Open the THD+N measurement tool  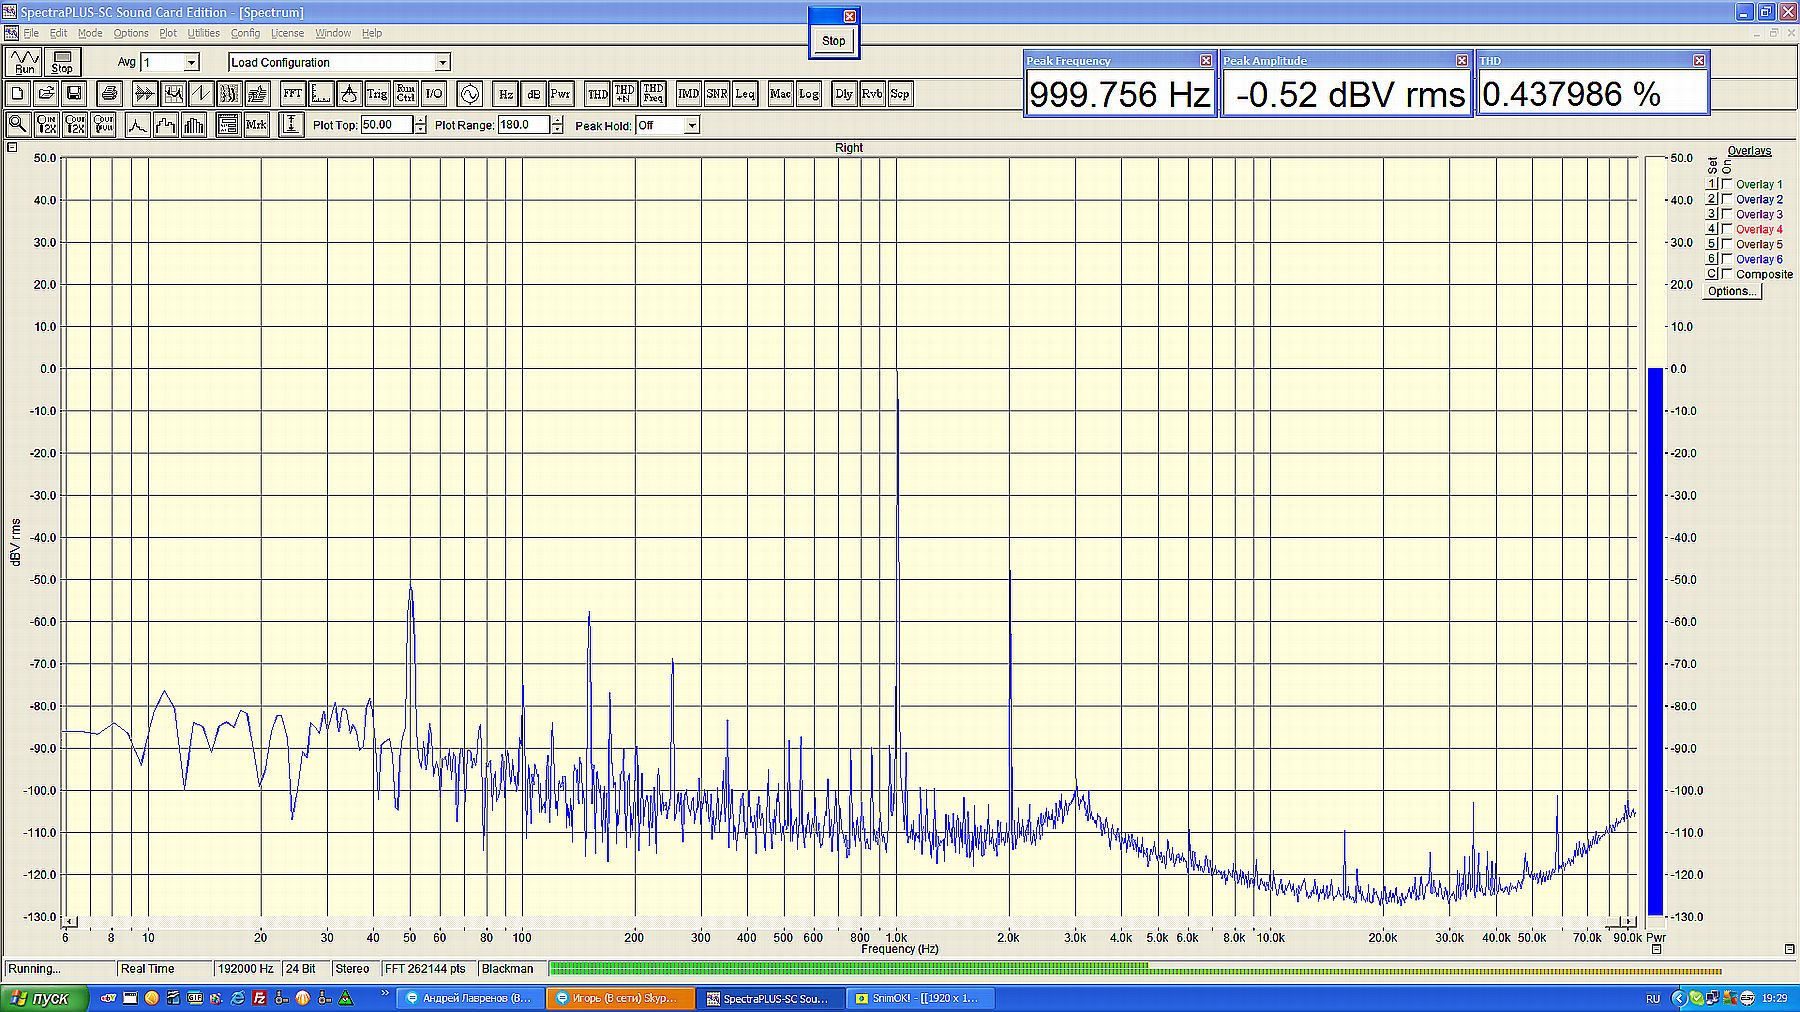625,94
